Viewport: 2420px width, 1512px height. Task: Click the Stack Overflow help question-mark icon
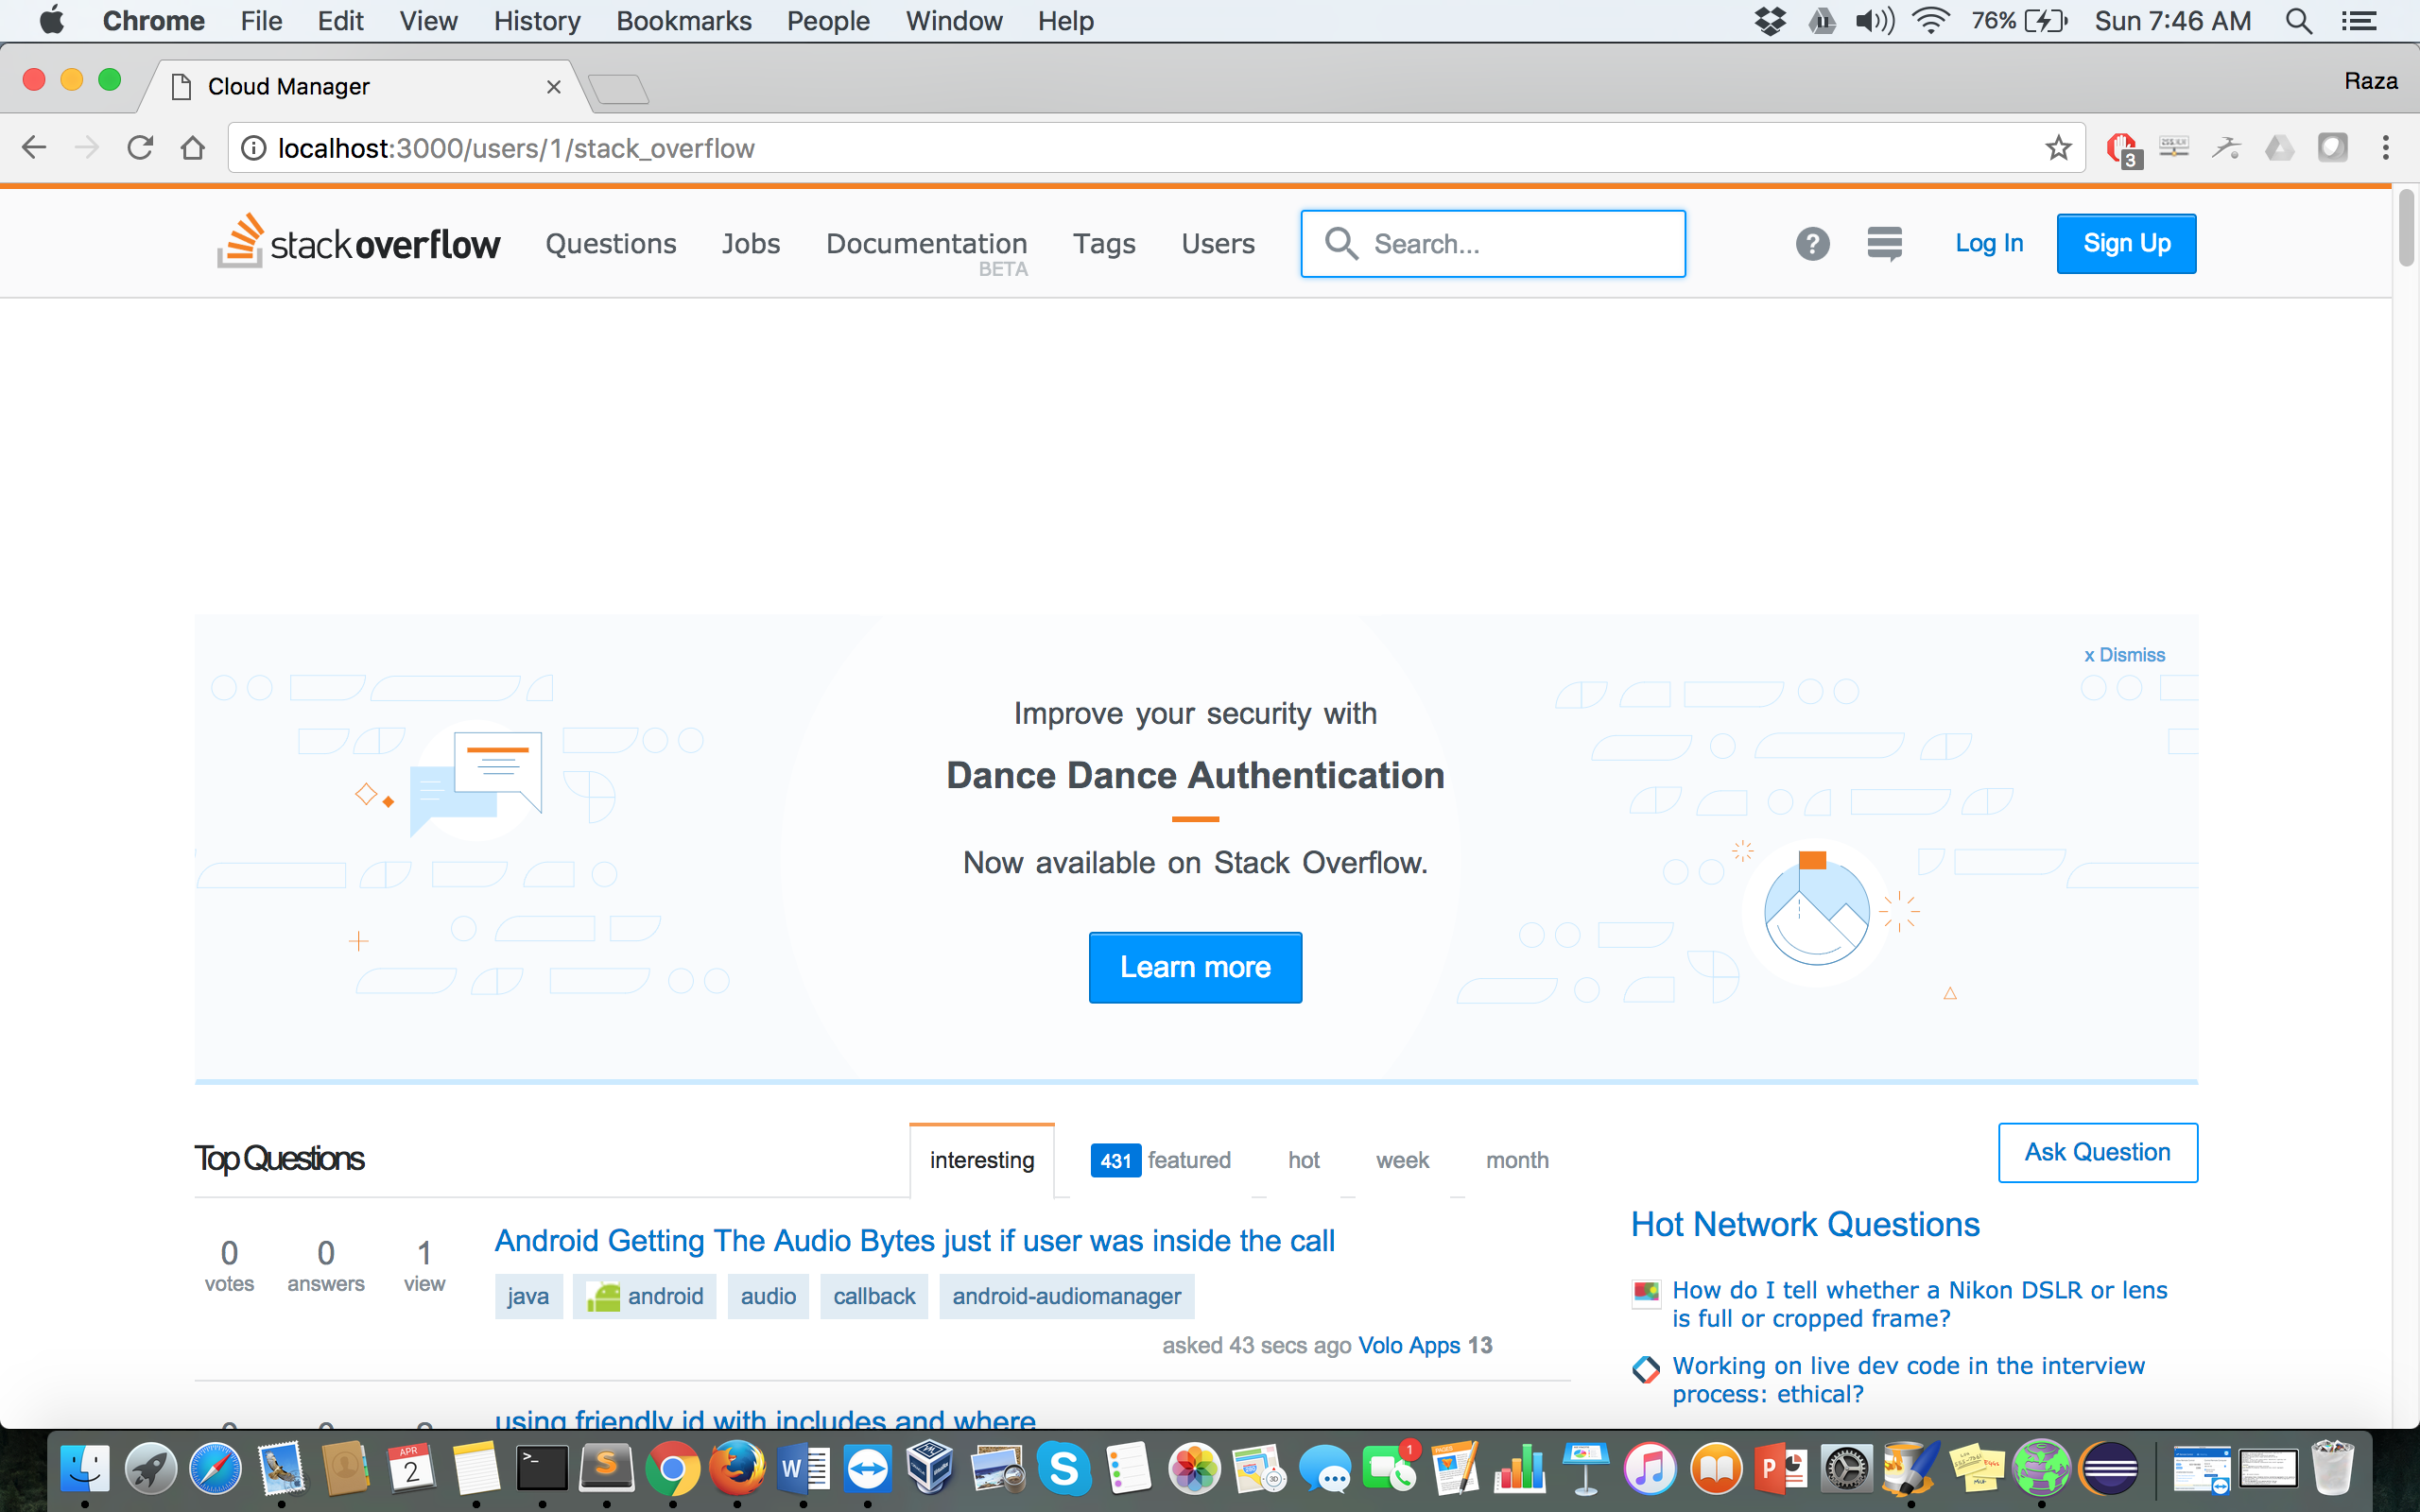(1812, 243)
